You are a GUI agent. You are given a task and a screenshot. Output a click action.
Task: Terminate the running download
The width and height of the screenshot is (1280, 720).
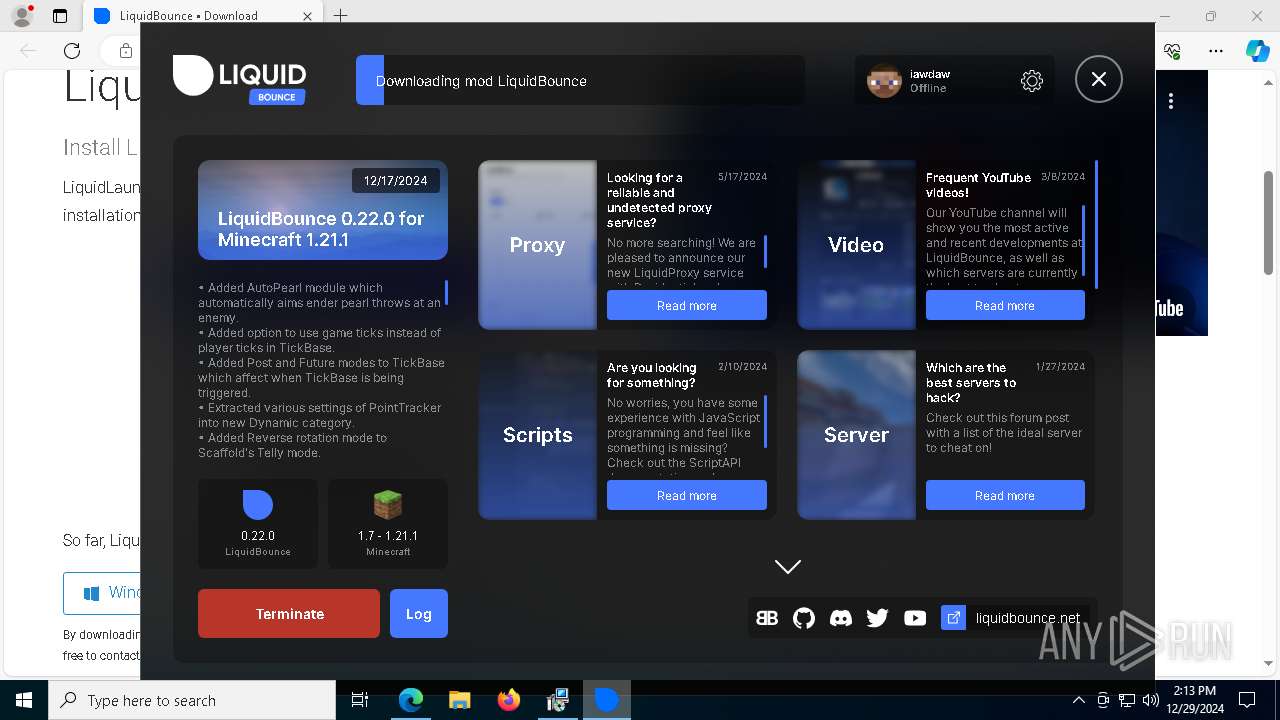[289, 613]
